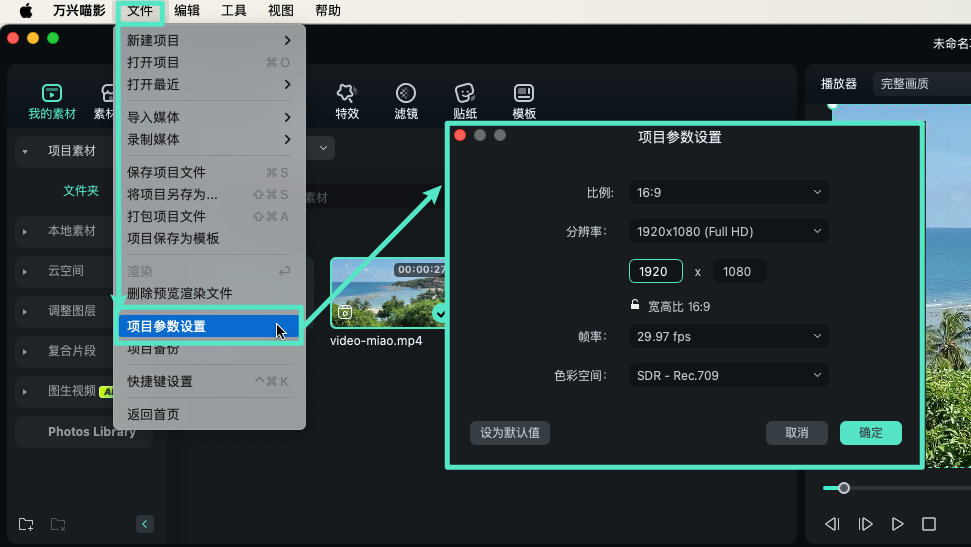This screenshot has width=971, height=547.
Task: Expand the 调整图层 section
Action: (x=25, y=312)
